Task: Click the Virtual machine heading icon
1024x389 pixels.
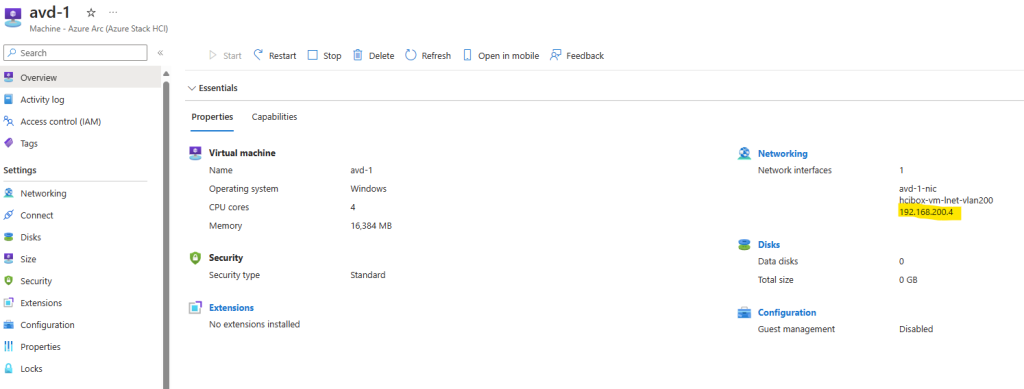Action: (195, 153)
